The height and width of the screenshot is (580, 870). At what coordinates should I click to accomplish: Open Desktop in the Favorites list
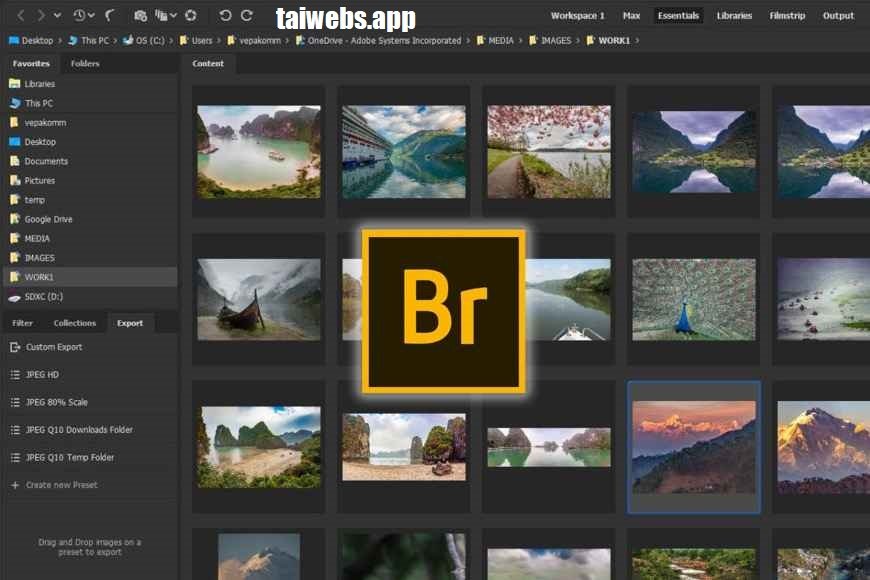click(90, 142)
